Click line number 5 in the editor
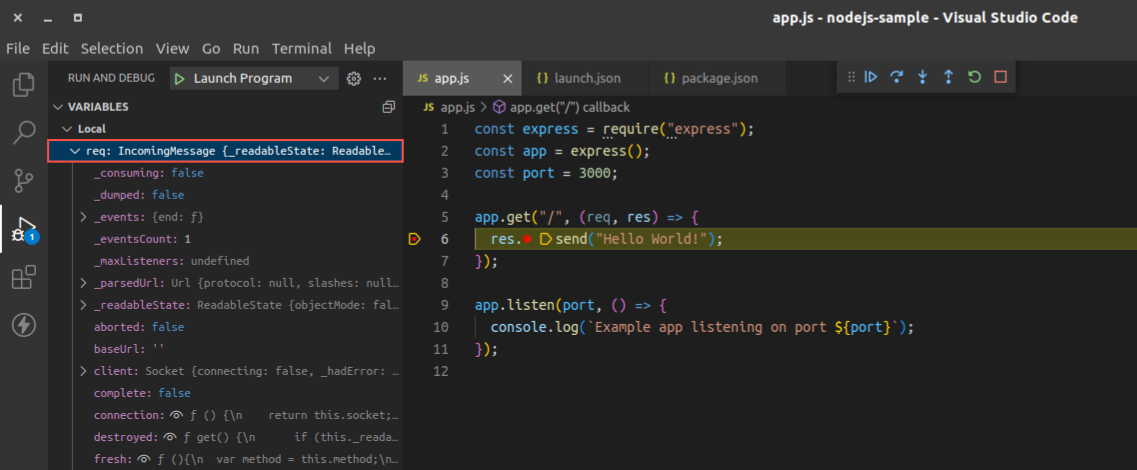1137x470 pixels. click(445, 217)
